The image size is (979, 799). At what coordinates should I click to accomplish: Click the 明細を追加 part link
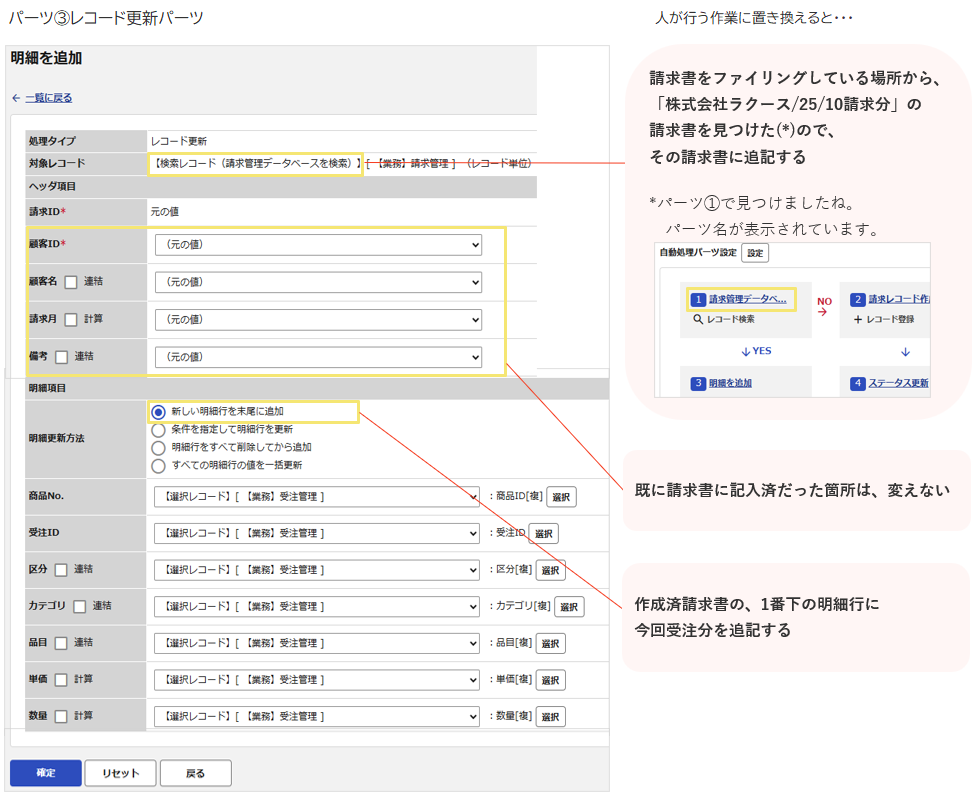[x=731, y=383]
